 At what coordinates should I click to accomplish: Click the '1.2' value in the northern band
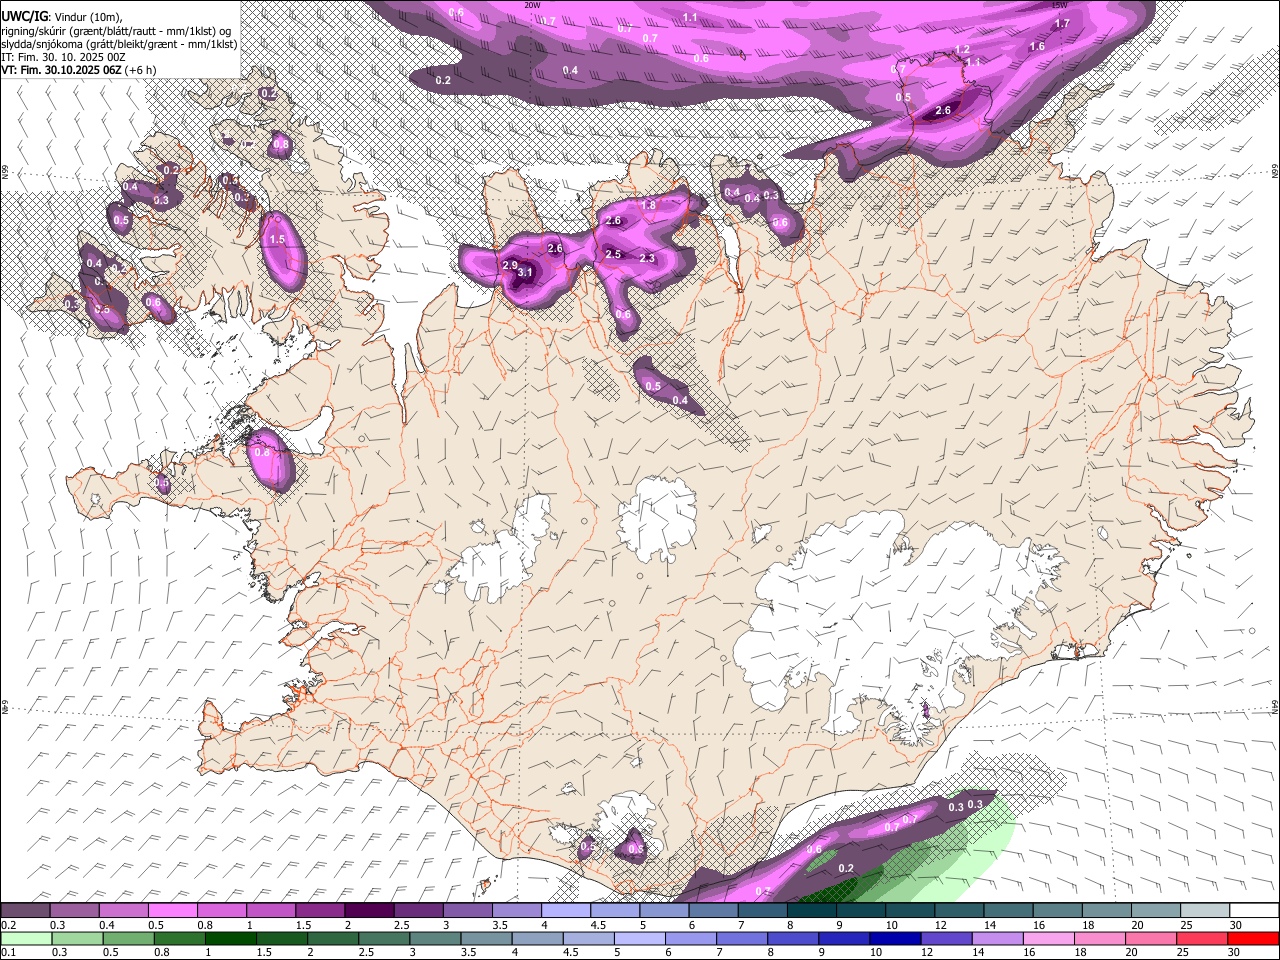[963, 49]
